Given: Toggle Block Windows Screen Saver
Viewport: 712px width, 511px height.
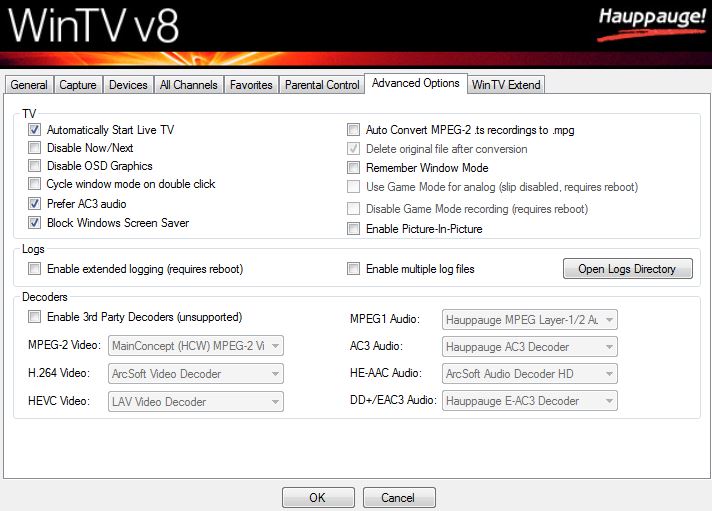Looking at the screenshot, I should 35,223.
